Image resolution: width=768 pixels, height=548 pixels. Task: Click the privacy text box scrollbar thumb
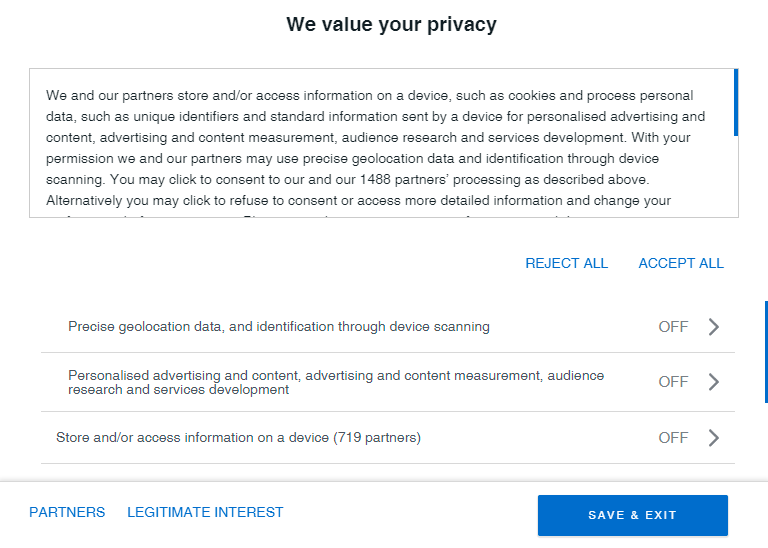(x=736, y=102)
